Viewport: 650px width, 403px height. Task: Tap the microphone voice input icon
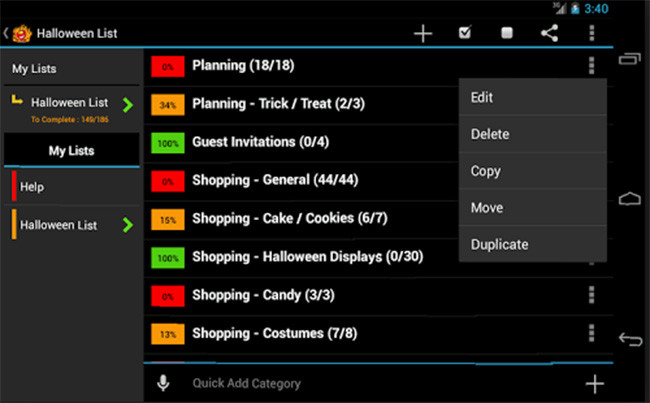[x=163, y=383]
